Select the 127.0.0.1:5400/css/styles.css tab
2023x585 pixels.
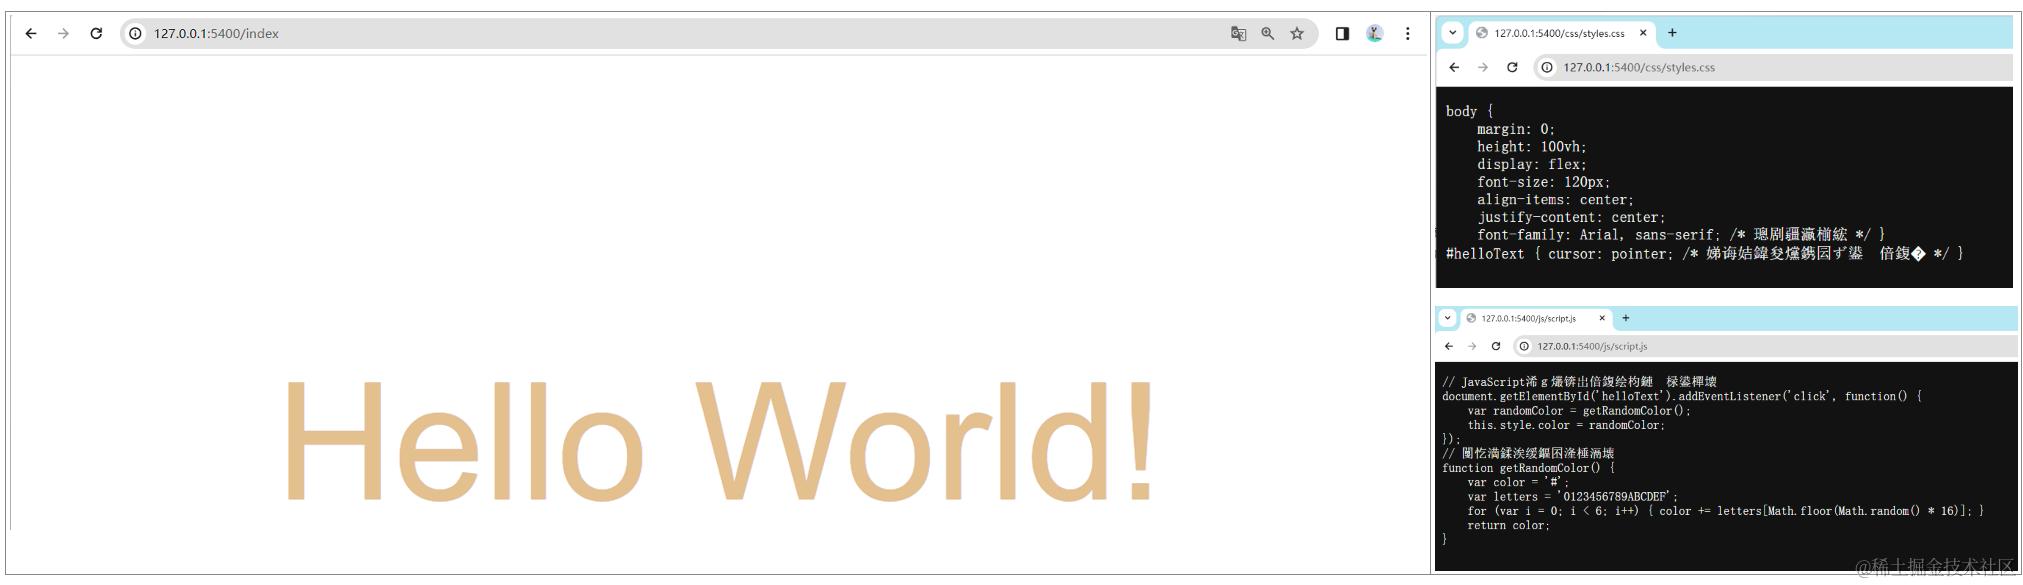(x=1560, y=33)
